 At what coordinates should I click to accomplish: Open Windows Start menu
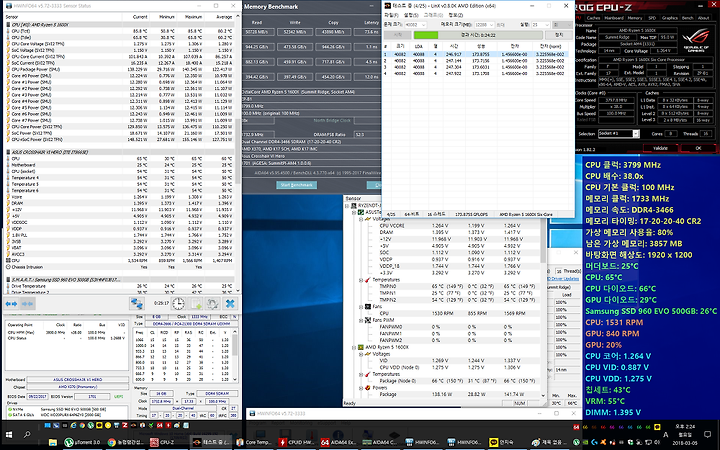pos(9,434)
